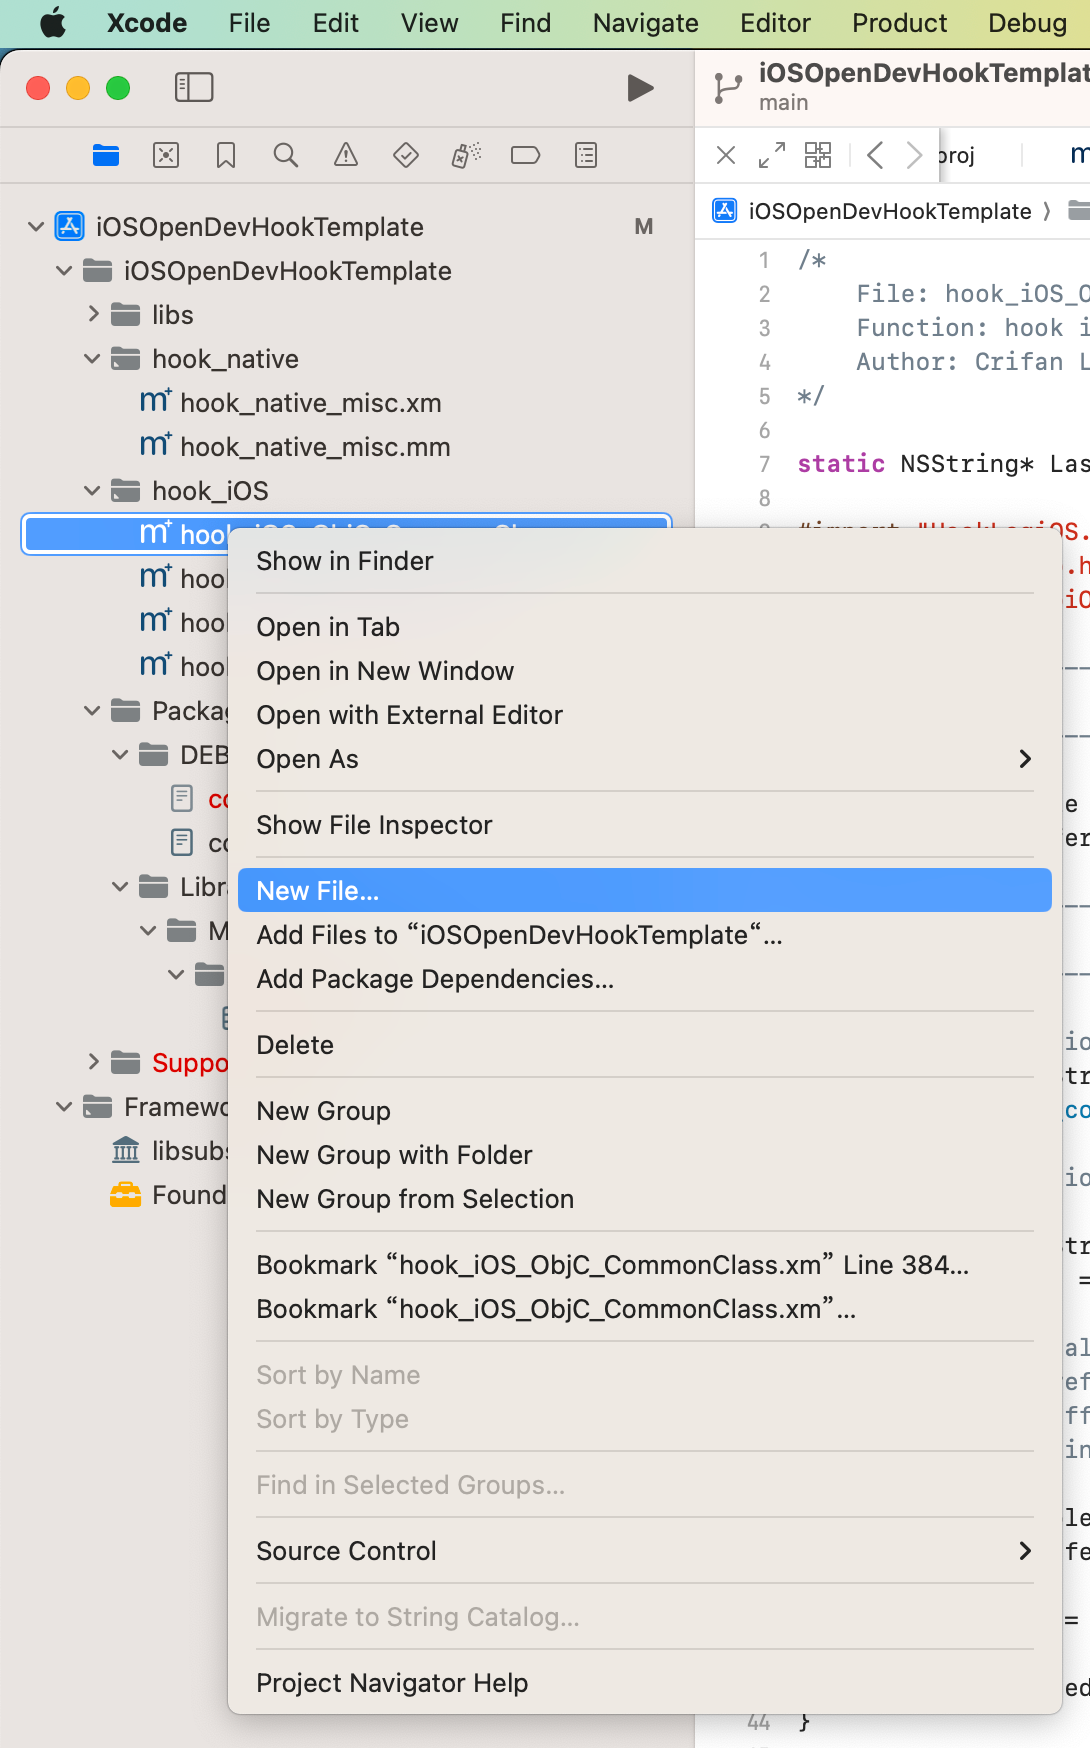The height and width of the screenshot is (1748, 1090).
Task: Choose Add Files to iOSOpenDevHookTemplate
Action: pyautogui.click(x=644, y=935)
